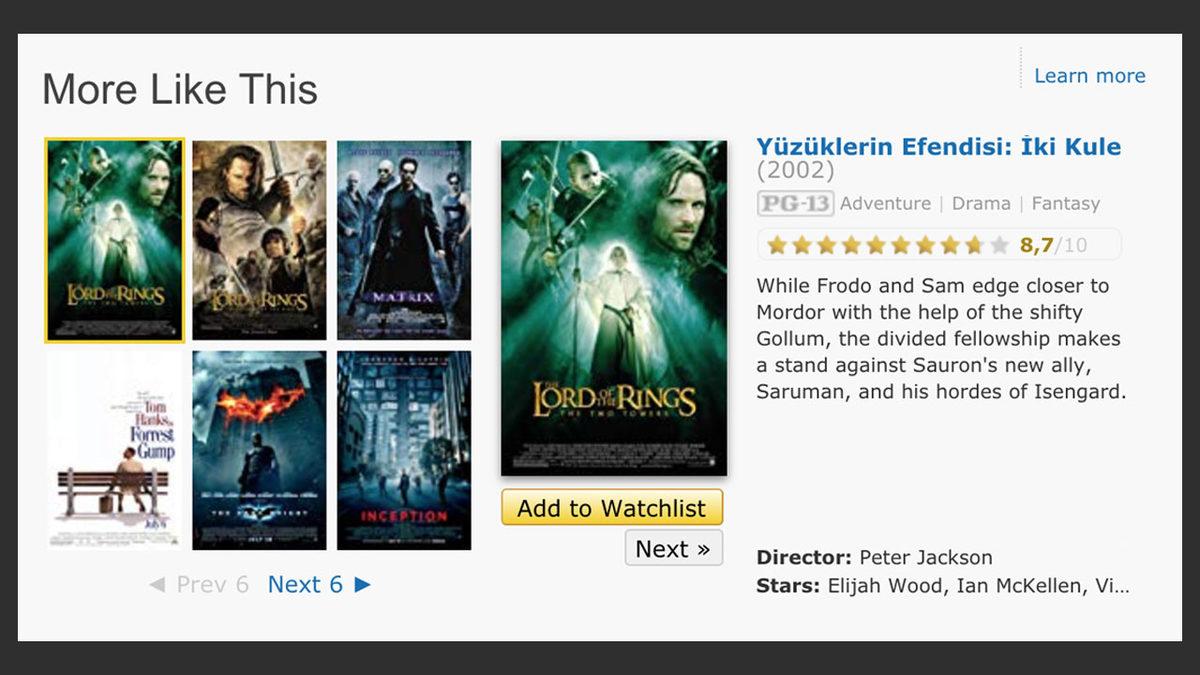Click the Add to Watchlist button
1200x675 pixels.
[611, 508]
